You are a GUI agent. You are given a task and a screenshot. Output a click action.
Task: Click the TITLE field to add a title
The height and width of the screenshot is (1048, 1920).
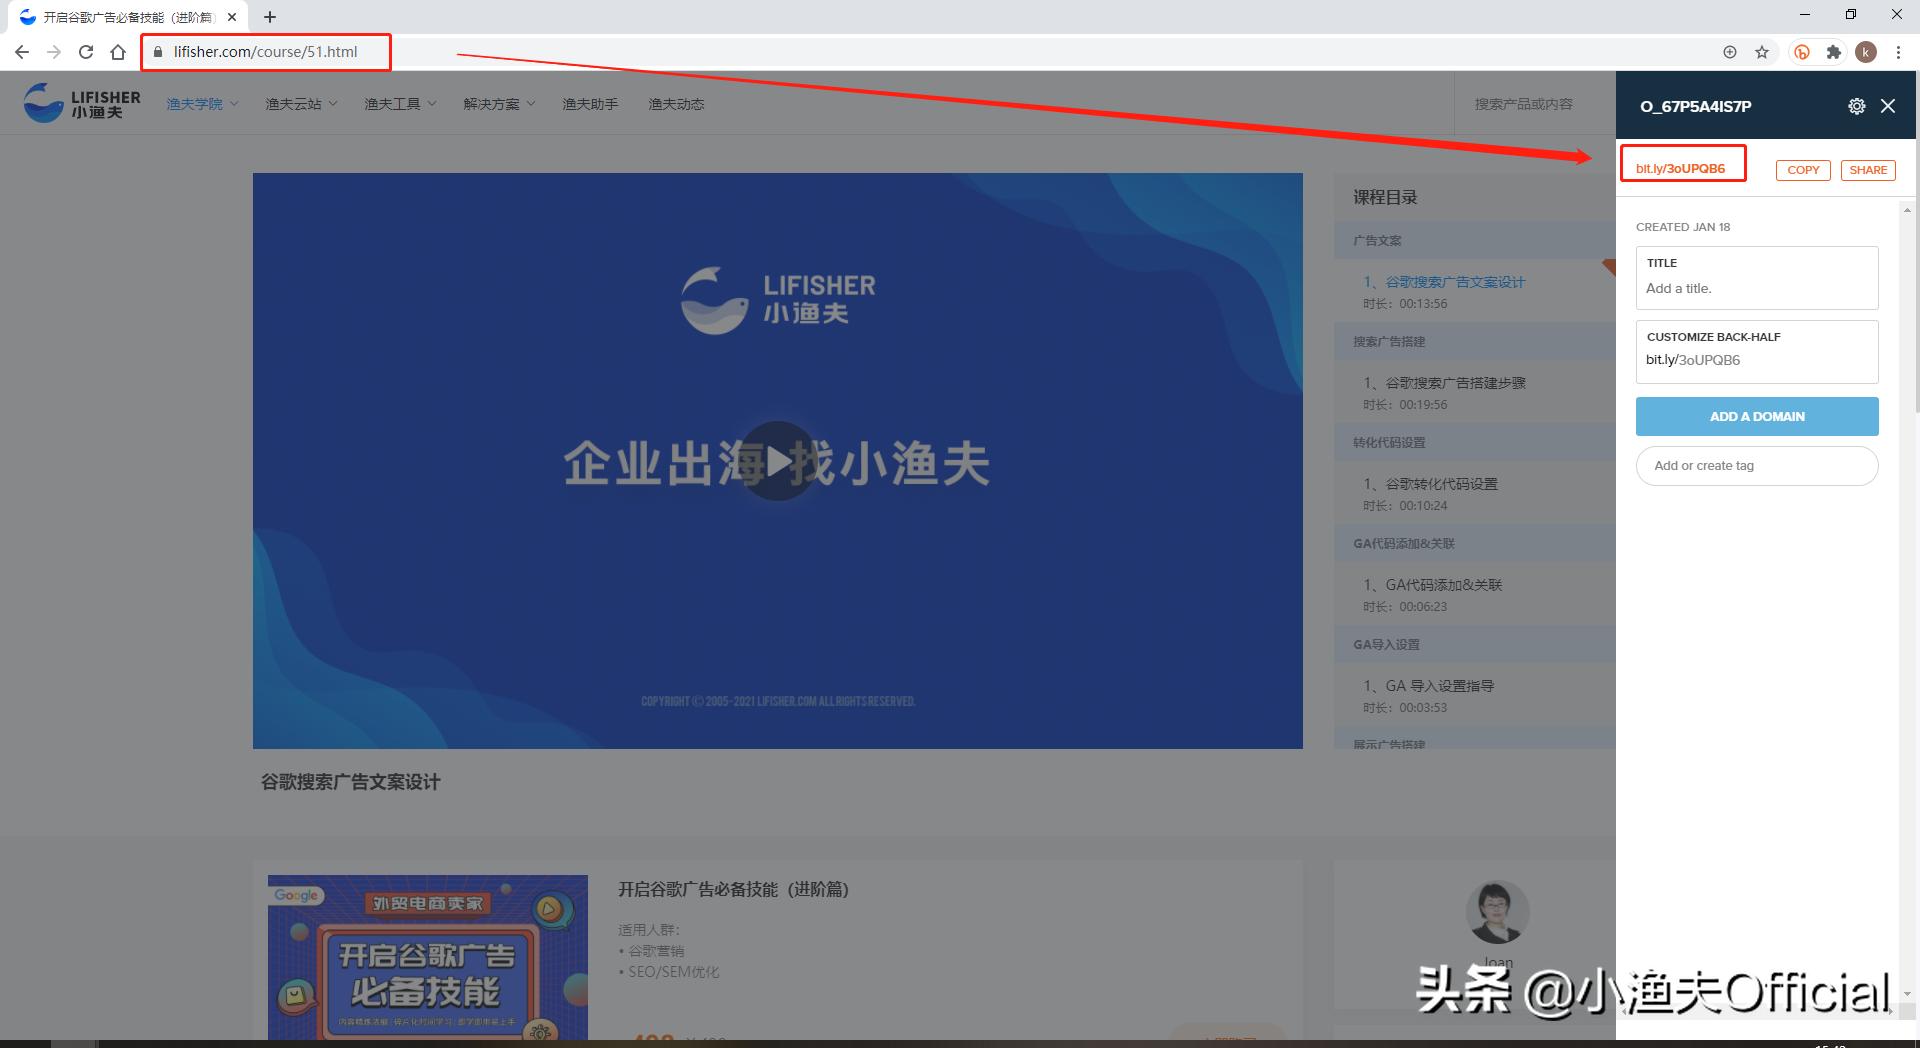(x=1757, y=288)
